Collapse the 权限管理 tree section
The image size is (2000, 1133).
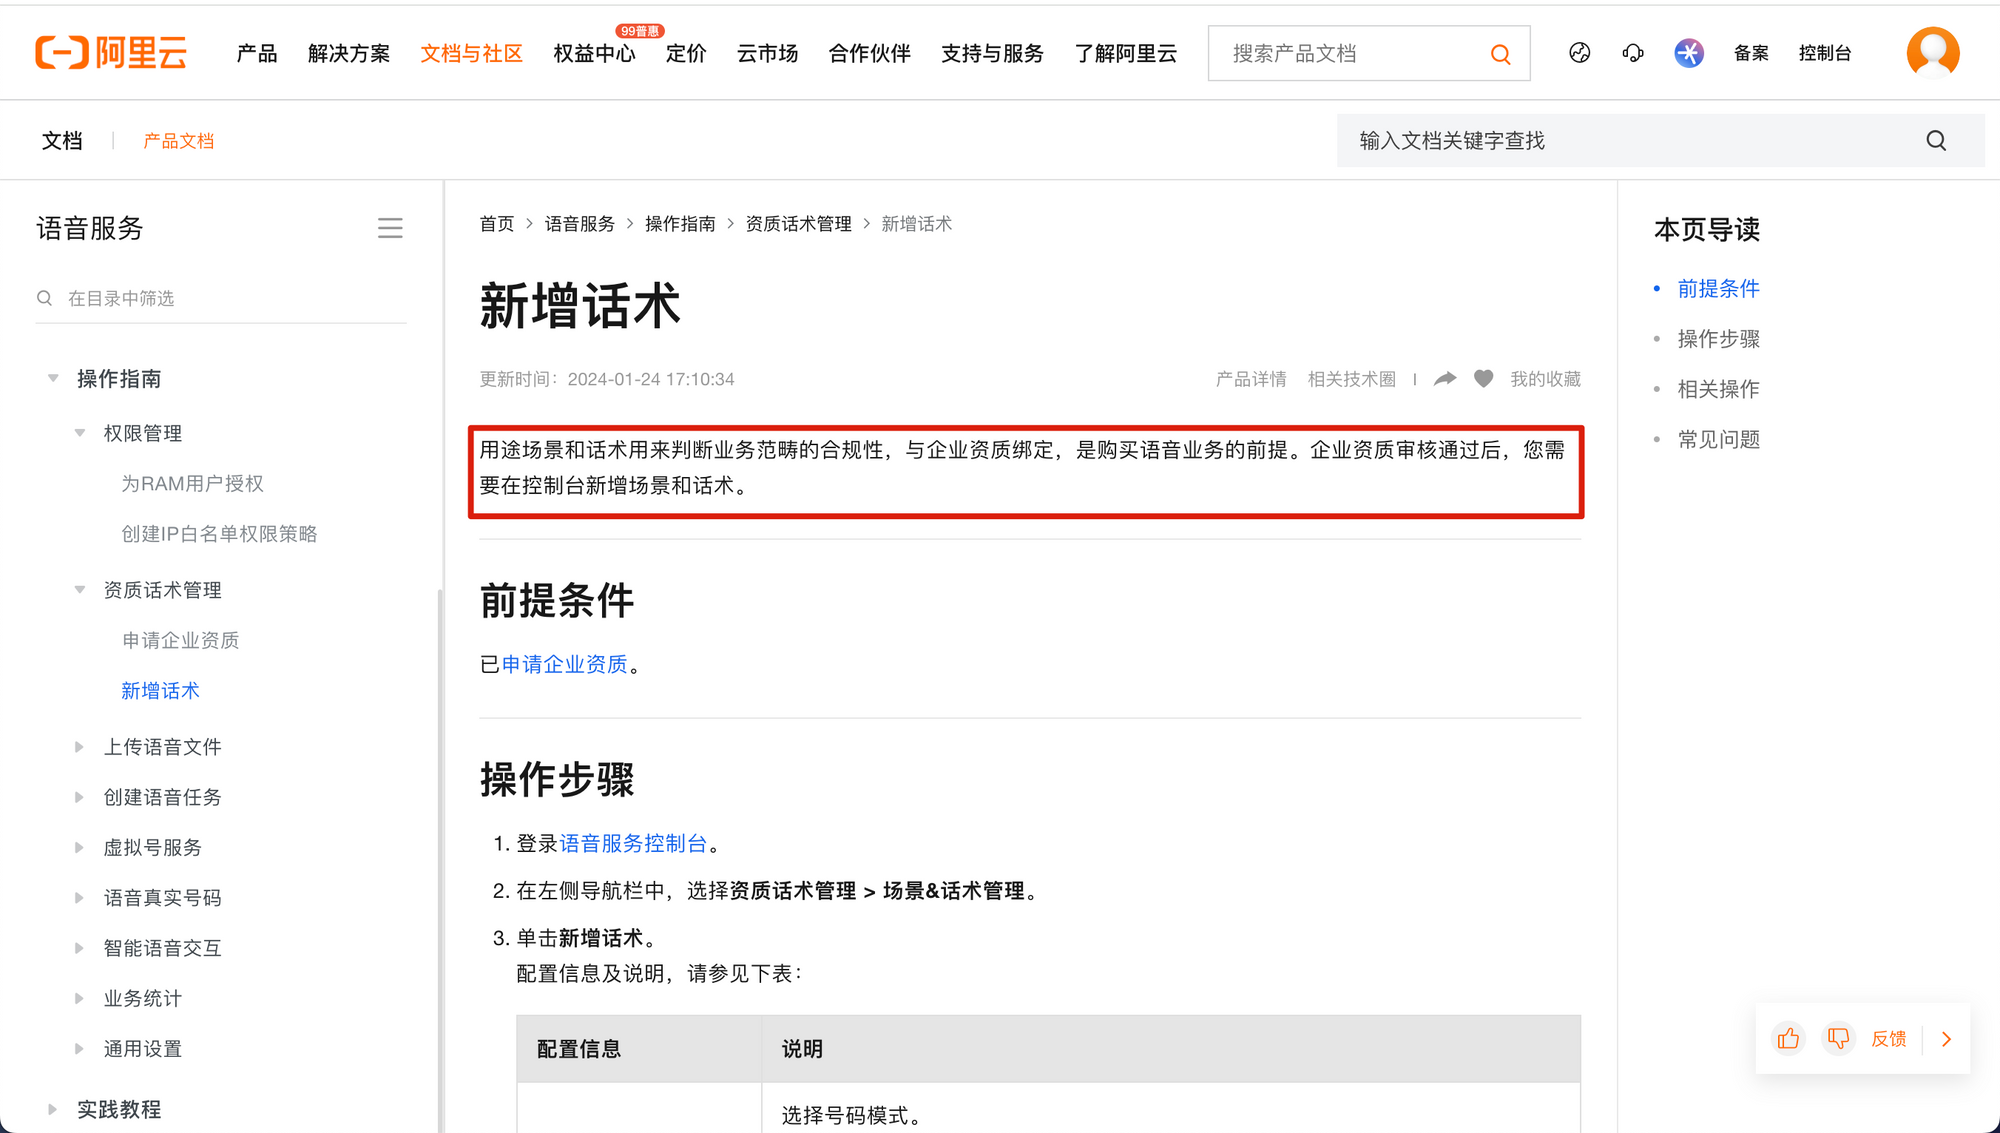pyautogui.click(x=80, y=433)
